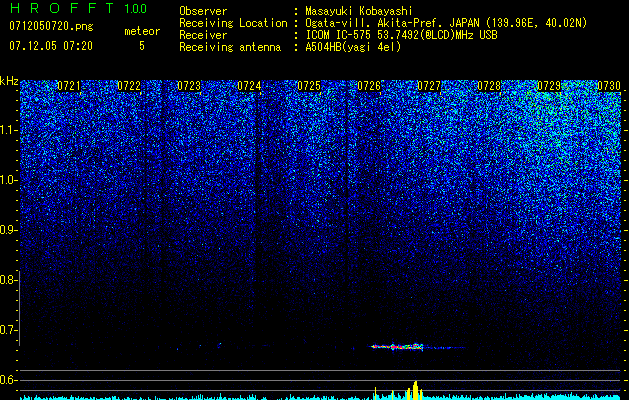Click the A504HB(yagi 4el) text
This screenshot has width=629, height=400.
tap(353, 47)
